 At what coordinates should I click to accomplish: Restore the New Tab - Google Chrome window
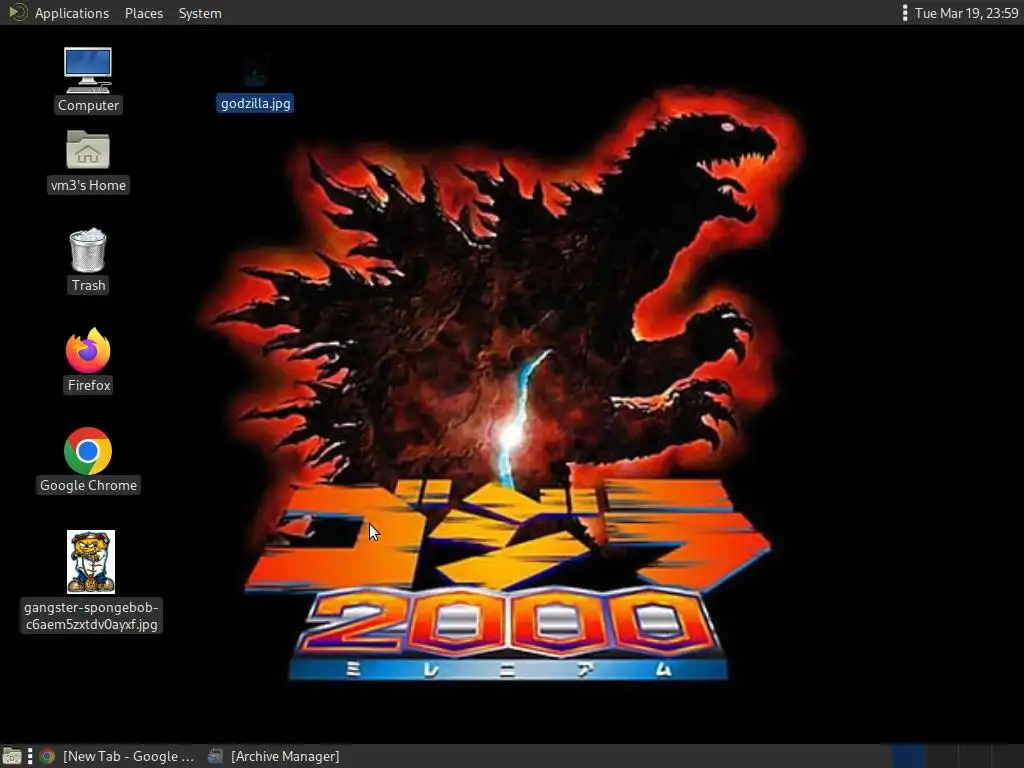click(x=118, y=756)
